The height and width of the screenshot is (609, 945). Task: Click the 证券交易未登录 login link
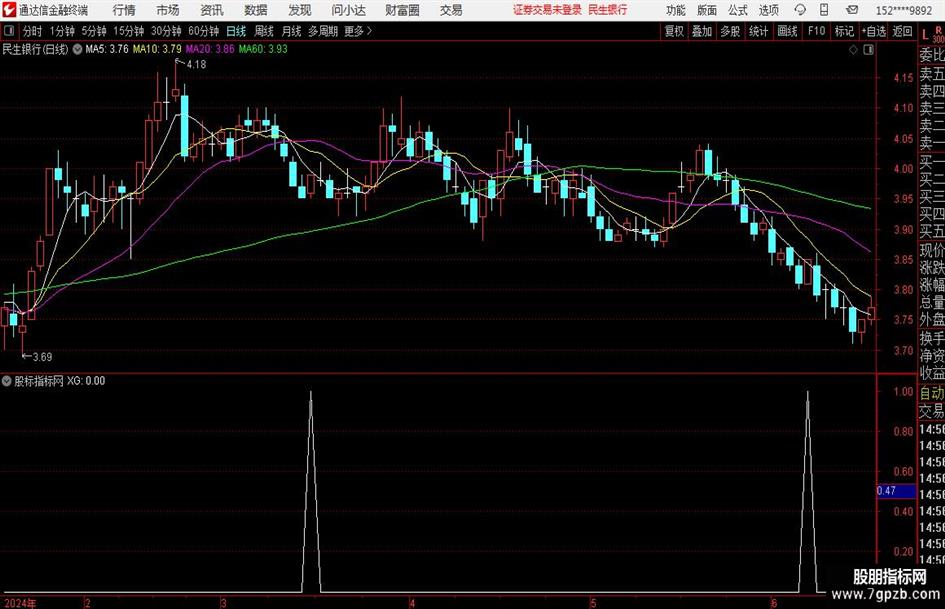(547, 10)
